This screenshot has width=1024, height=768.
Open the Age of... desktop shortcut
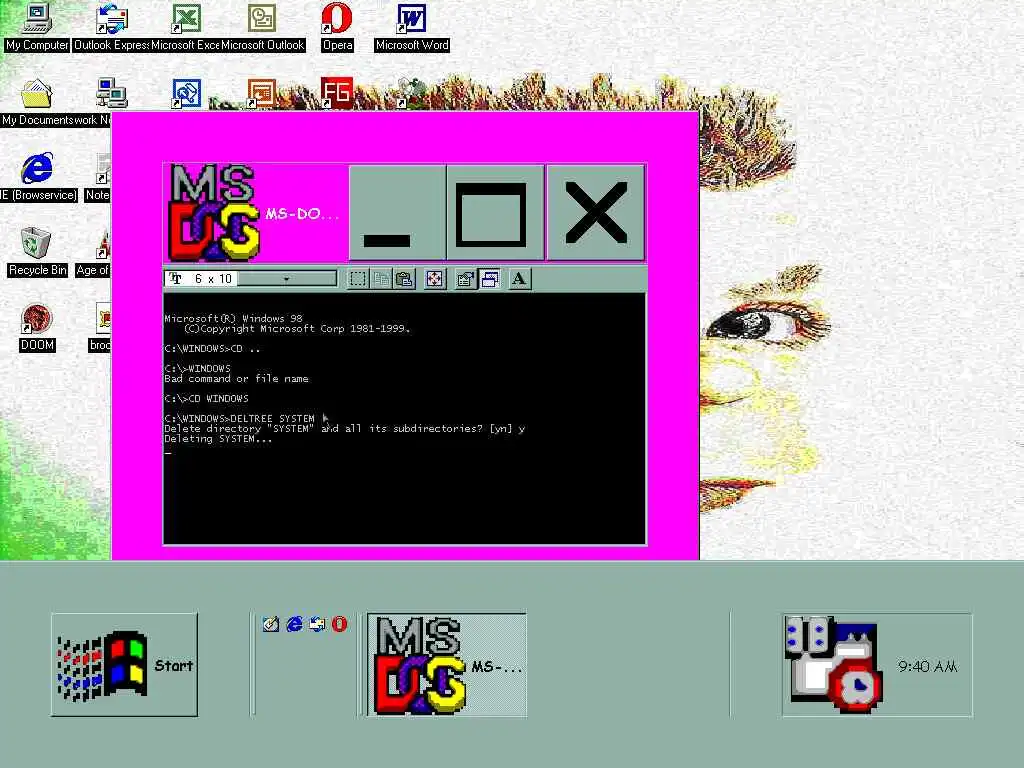[93, 253]
